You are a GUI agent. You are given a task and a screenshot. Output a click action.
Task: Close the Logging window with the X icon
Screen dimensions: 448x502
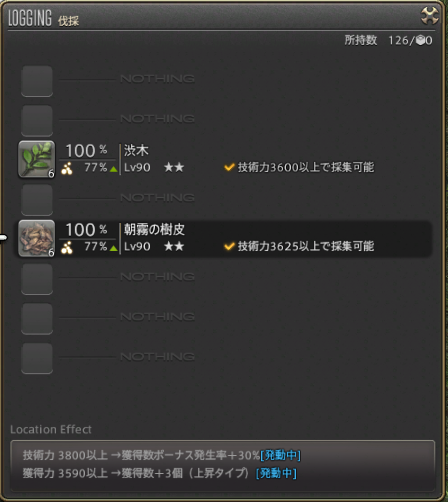429,16
